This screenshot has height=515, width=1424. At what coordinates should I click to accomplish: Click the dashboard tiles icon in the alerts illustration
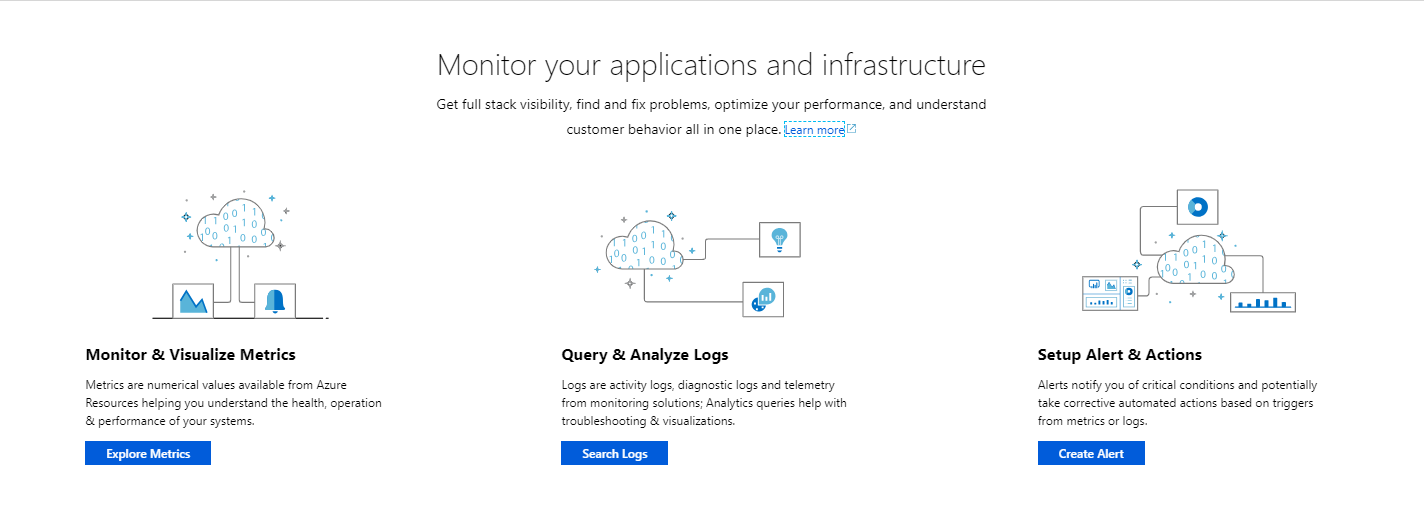(x=1112, y=294)
